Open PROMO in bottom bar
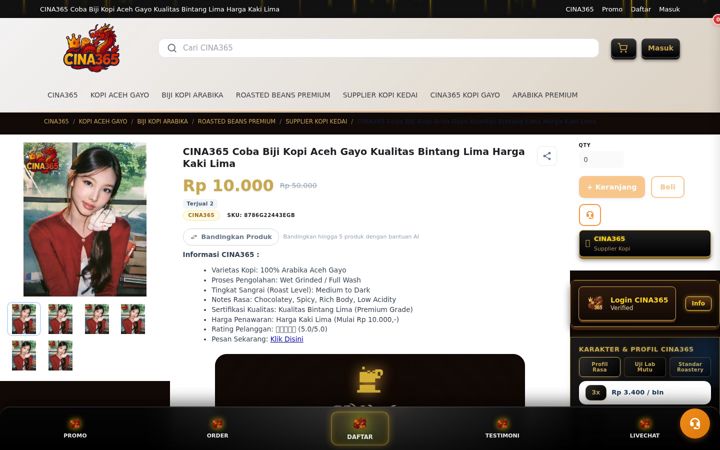Viewport: 720px width, 450px height. (75, 428)
